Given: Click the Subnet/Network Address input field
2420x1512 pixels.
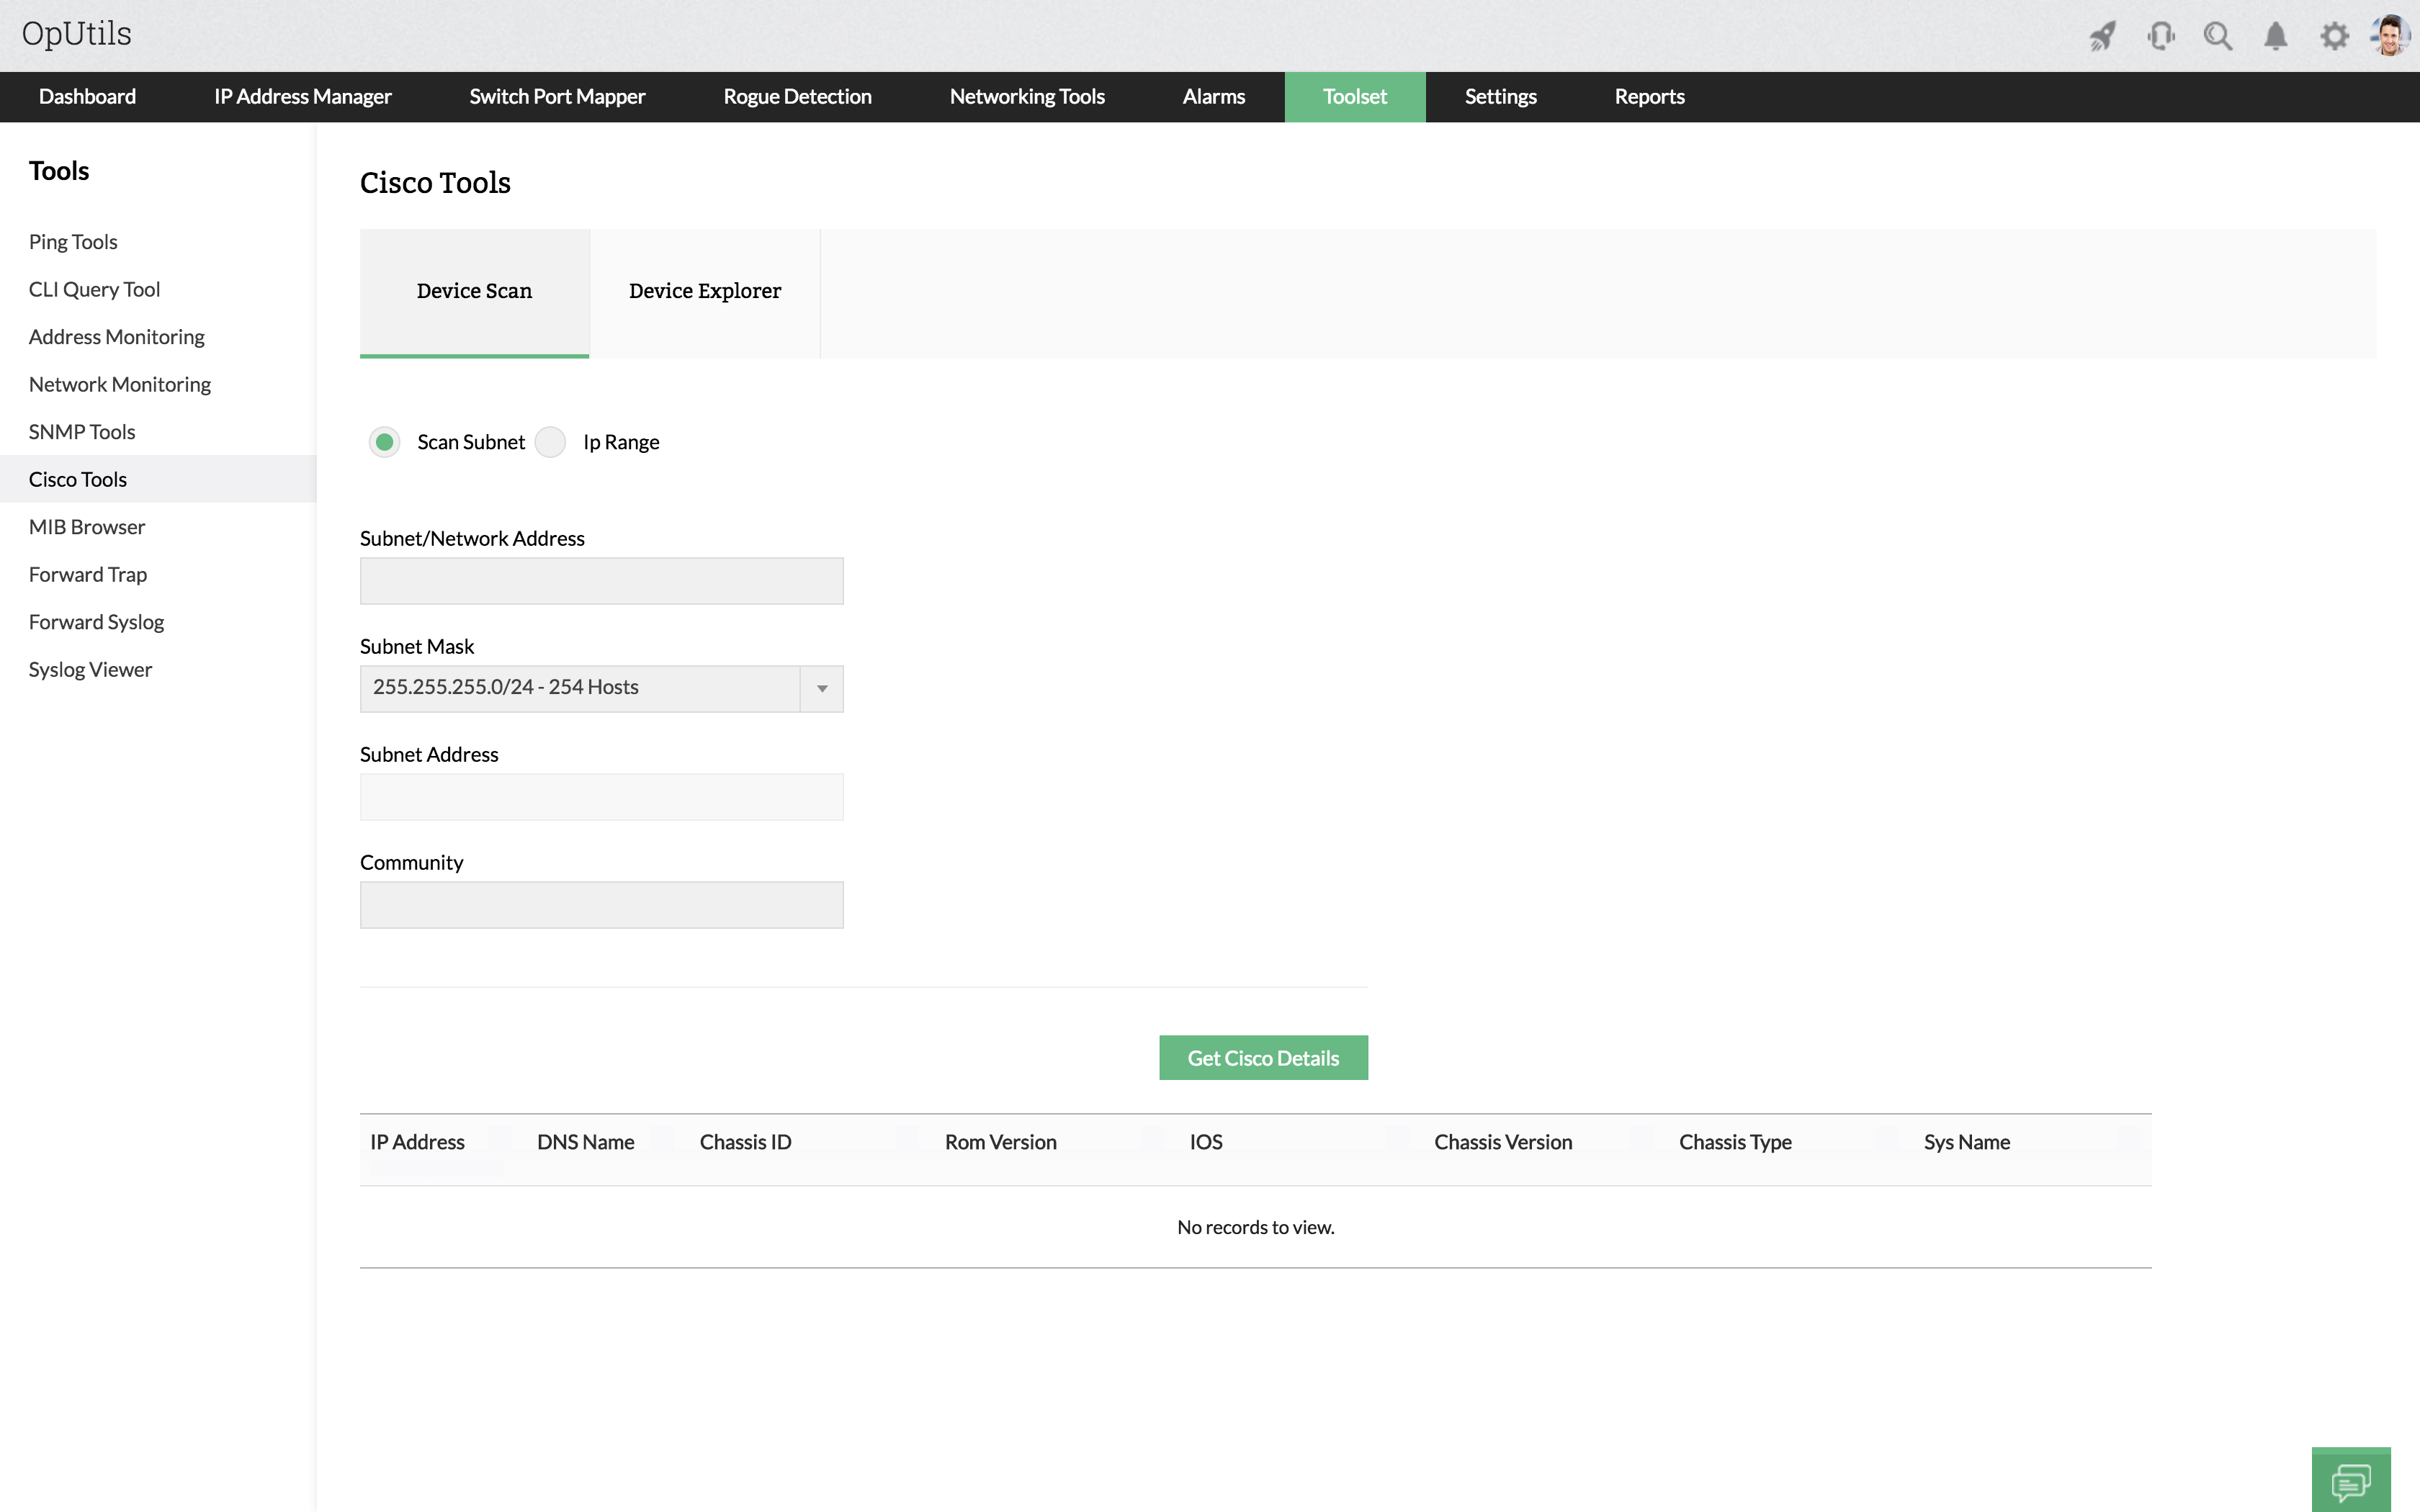Looking at the screenshot, I should click(601, 581).
